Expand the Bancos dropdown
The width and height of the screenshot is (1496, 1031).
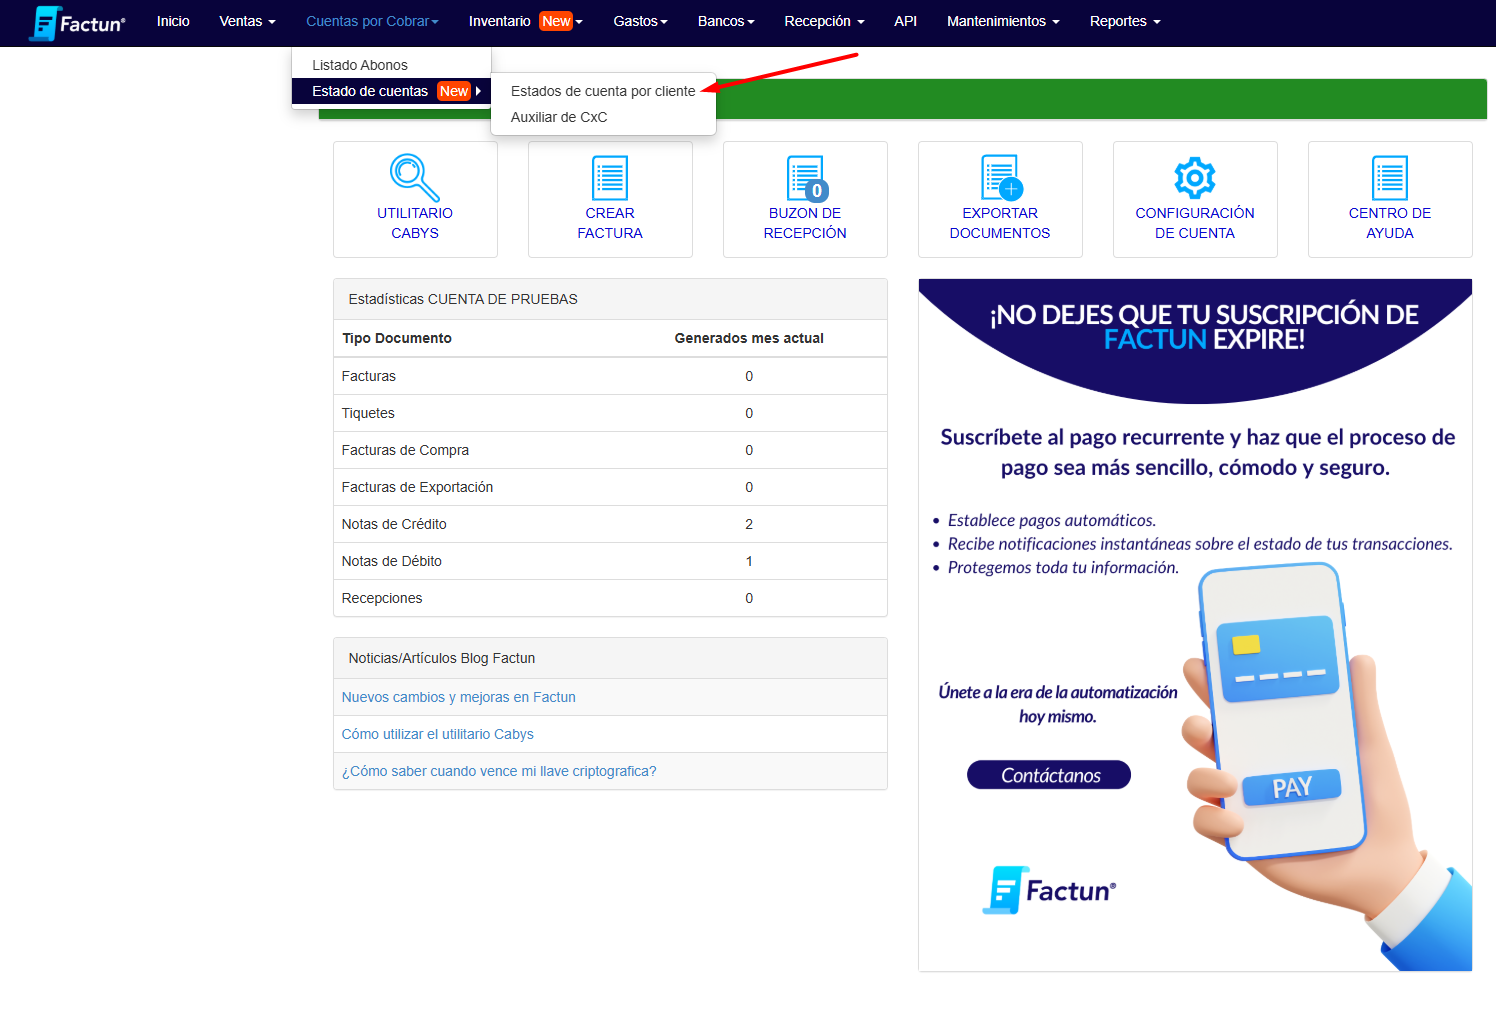tap(726, 21)
